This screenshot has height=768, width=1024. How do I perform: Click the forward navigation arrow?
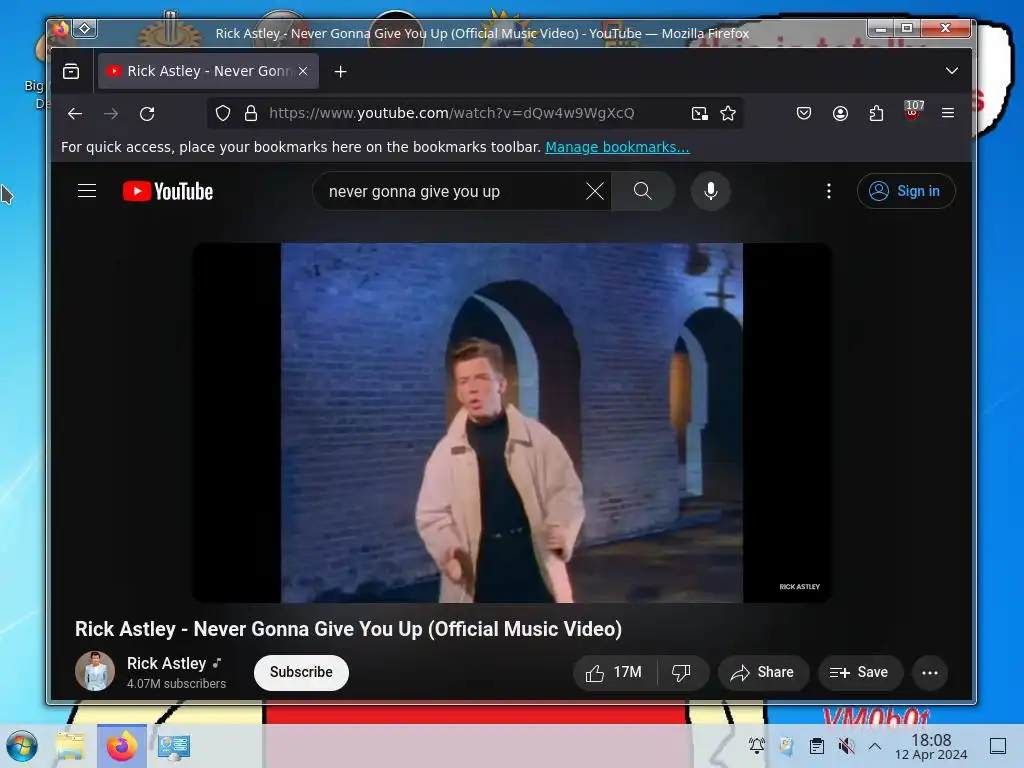coord(111,114)
